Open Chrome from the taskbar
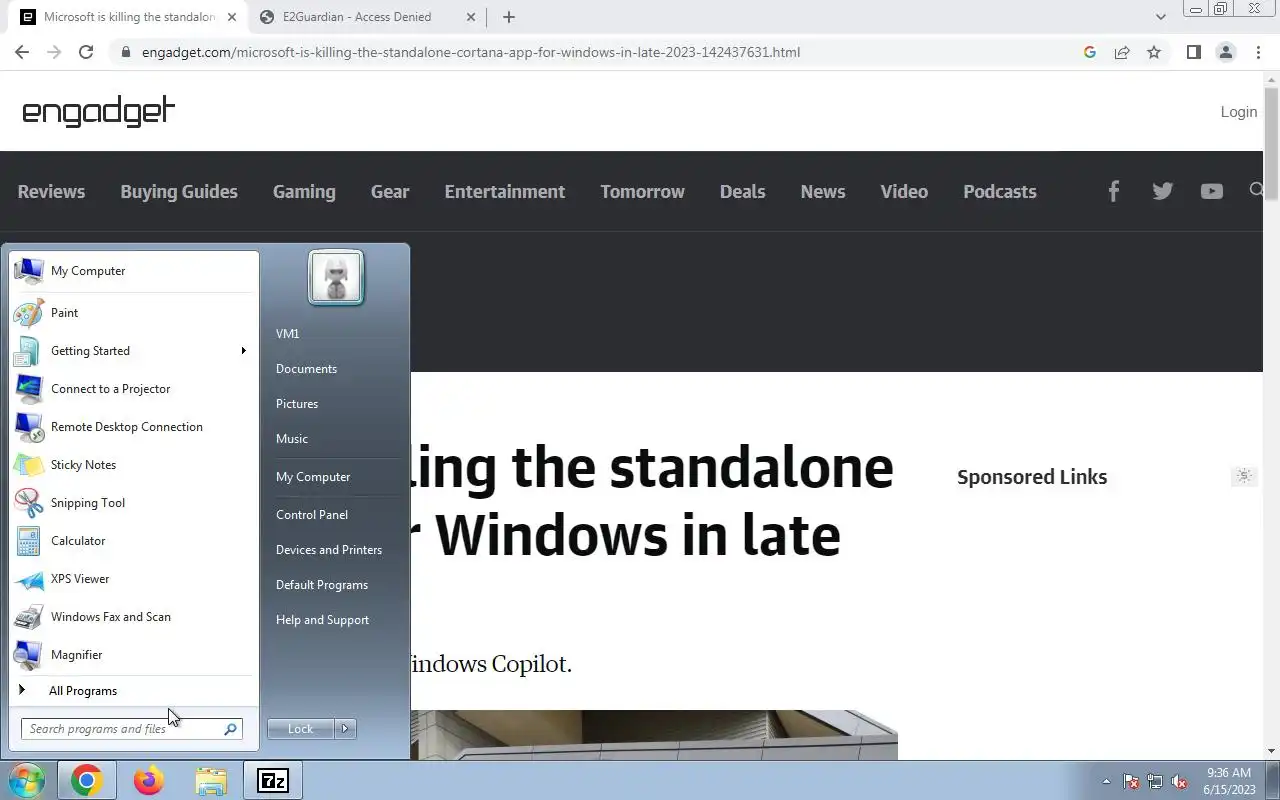Image resolution: width=1280 pixels, height=800 pixels. [x=87, y=780]
